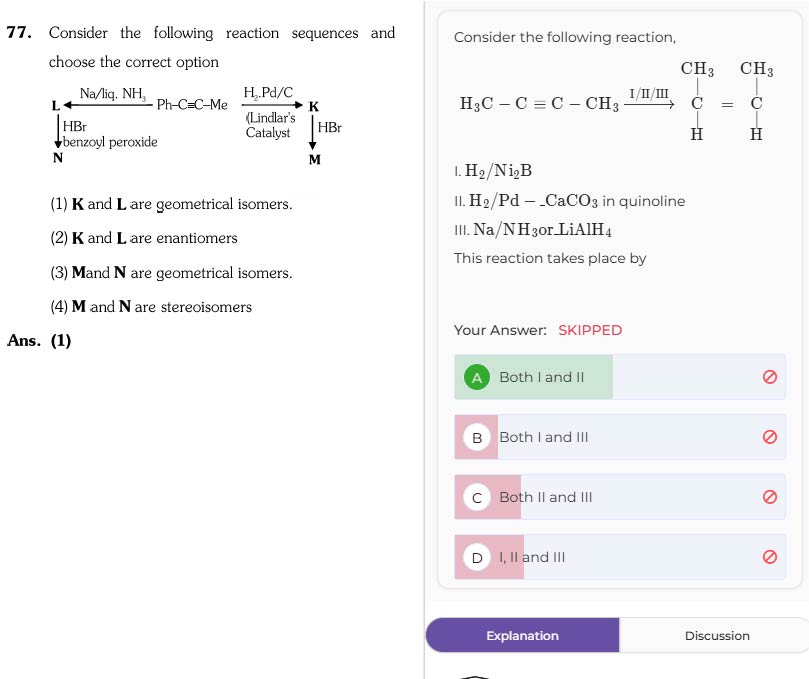Click the SKIPPED answer status text
This screenshot has height=679, width=809.
coord(590,330)
